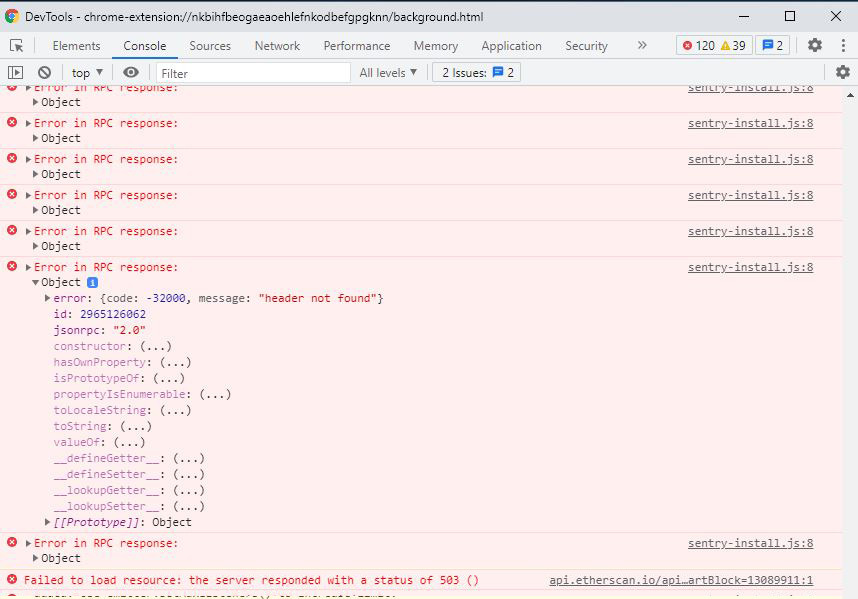This screenshot has height=599, width=858.
Task: Invoke the toLocaleString getter (...)
Action: pos(176,410)
